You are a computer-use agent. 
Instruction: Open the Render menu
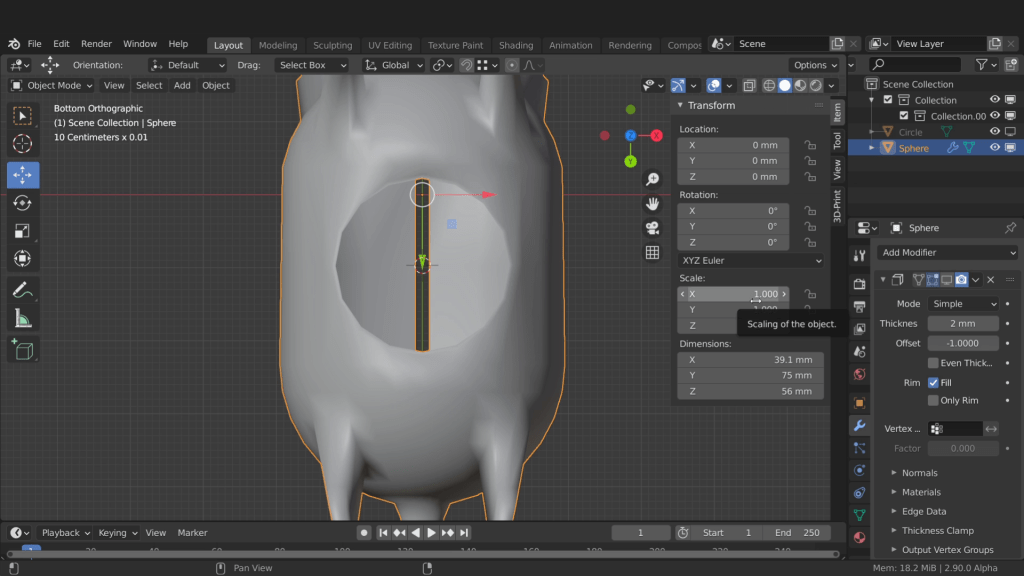click(96, 44)
